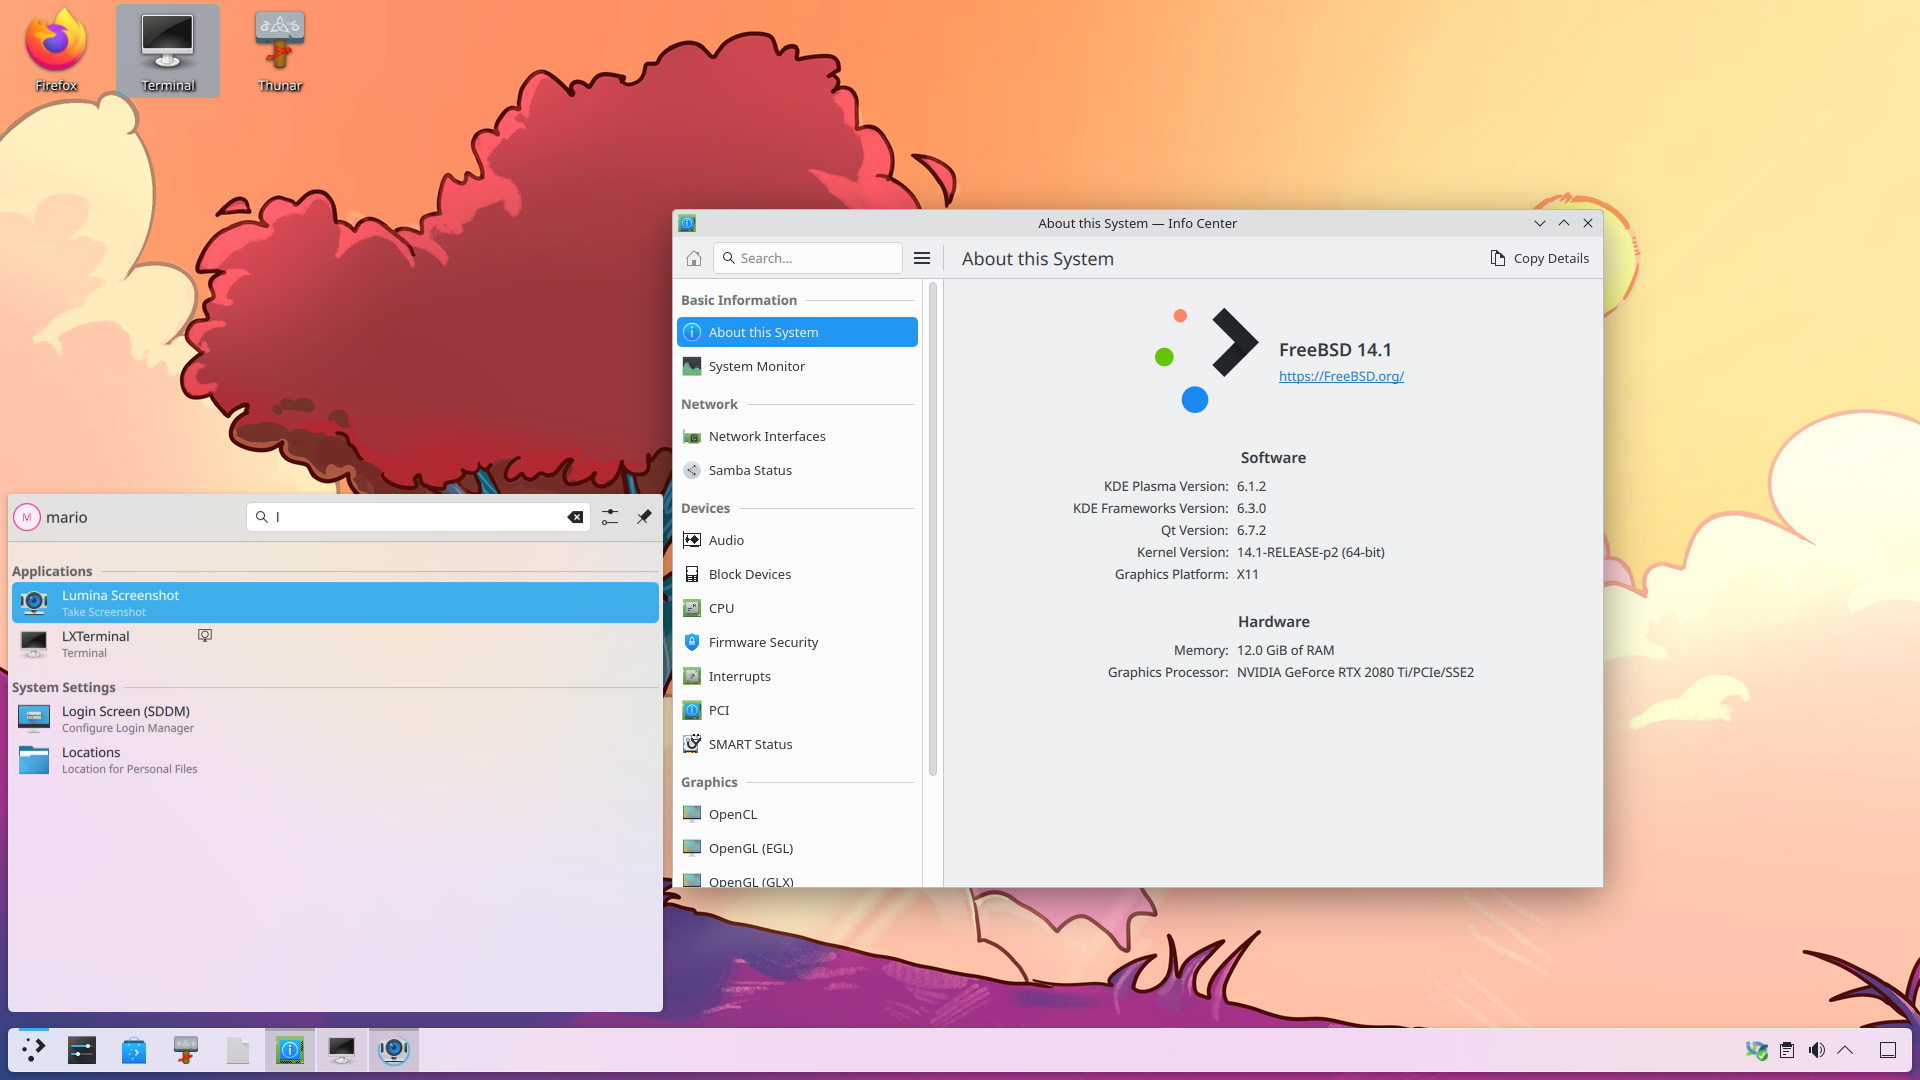Open Samba Status page
Image resolution: width=1920 pixels, height=1080 pixels.
point(797,470)
